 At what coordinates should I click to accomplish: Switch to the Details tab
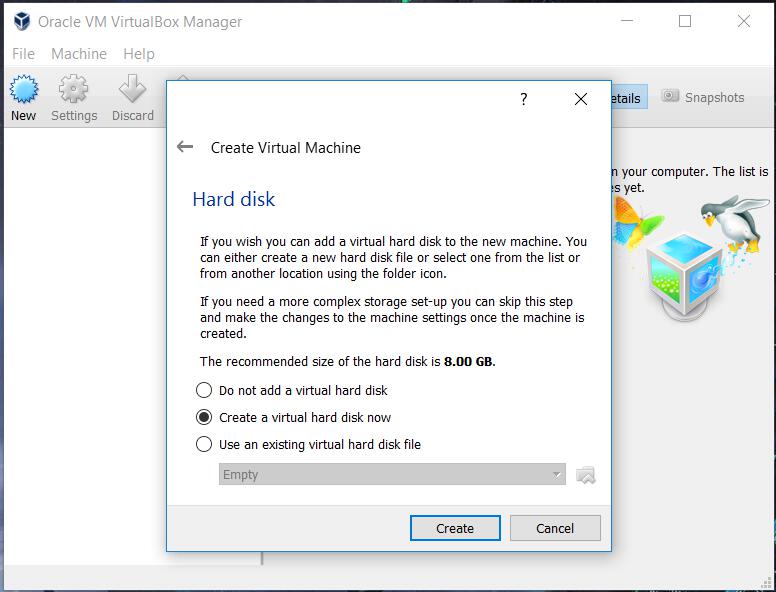click(629, 98)
